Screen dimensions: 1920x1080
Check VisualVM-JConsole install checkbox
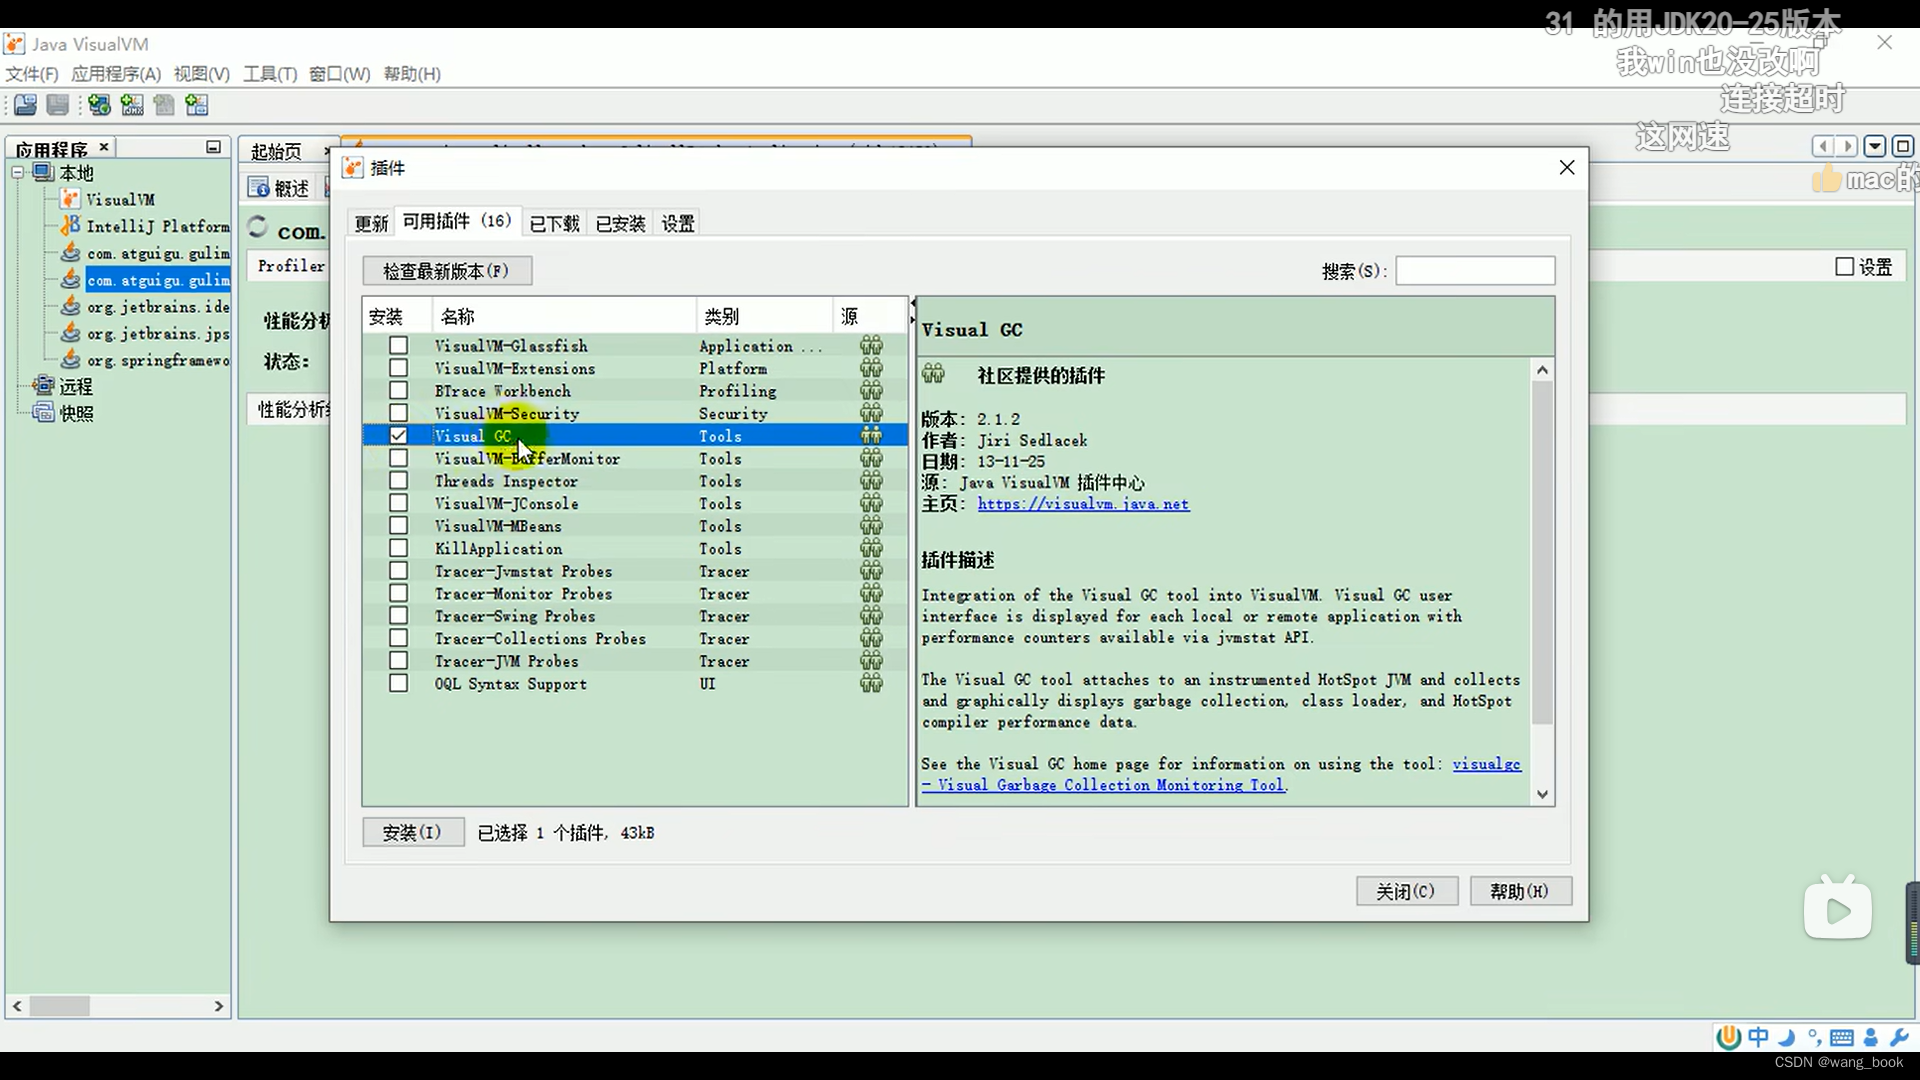coord(398,503)
